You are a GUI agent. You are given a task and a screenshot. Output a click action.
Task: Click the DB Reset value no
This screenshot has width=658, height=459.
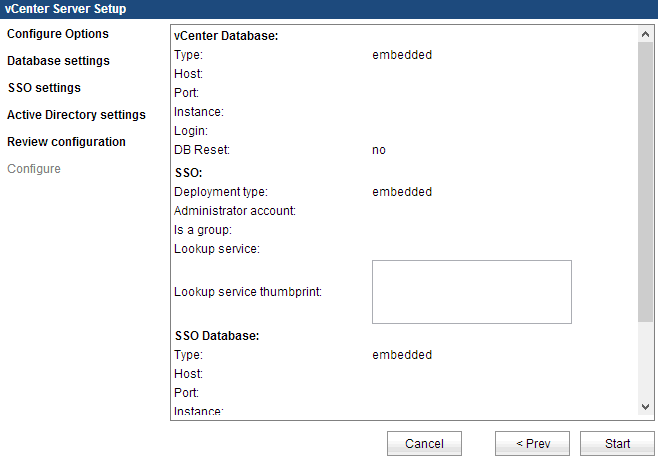(x=379, y=150)
